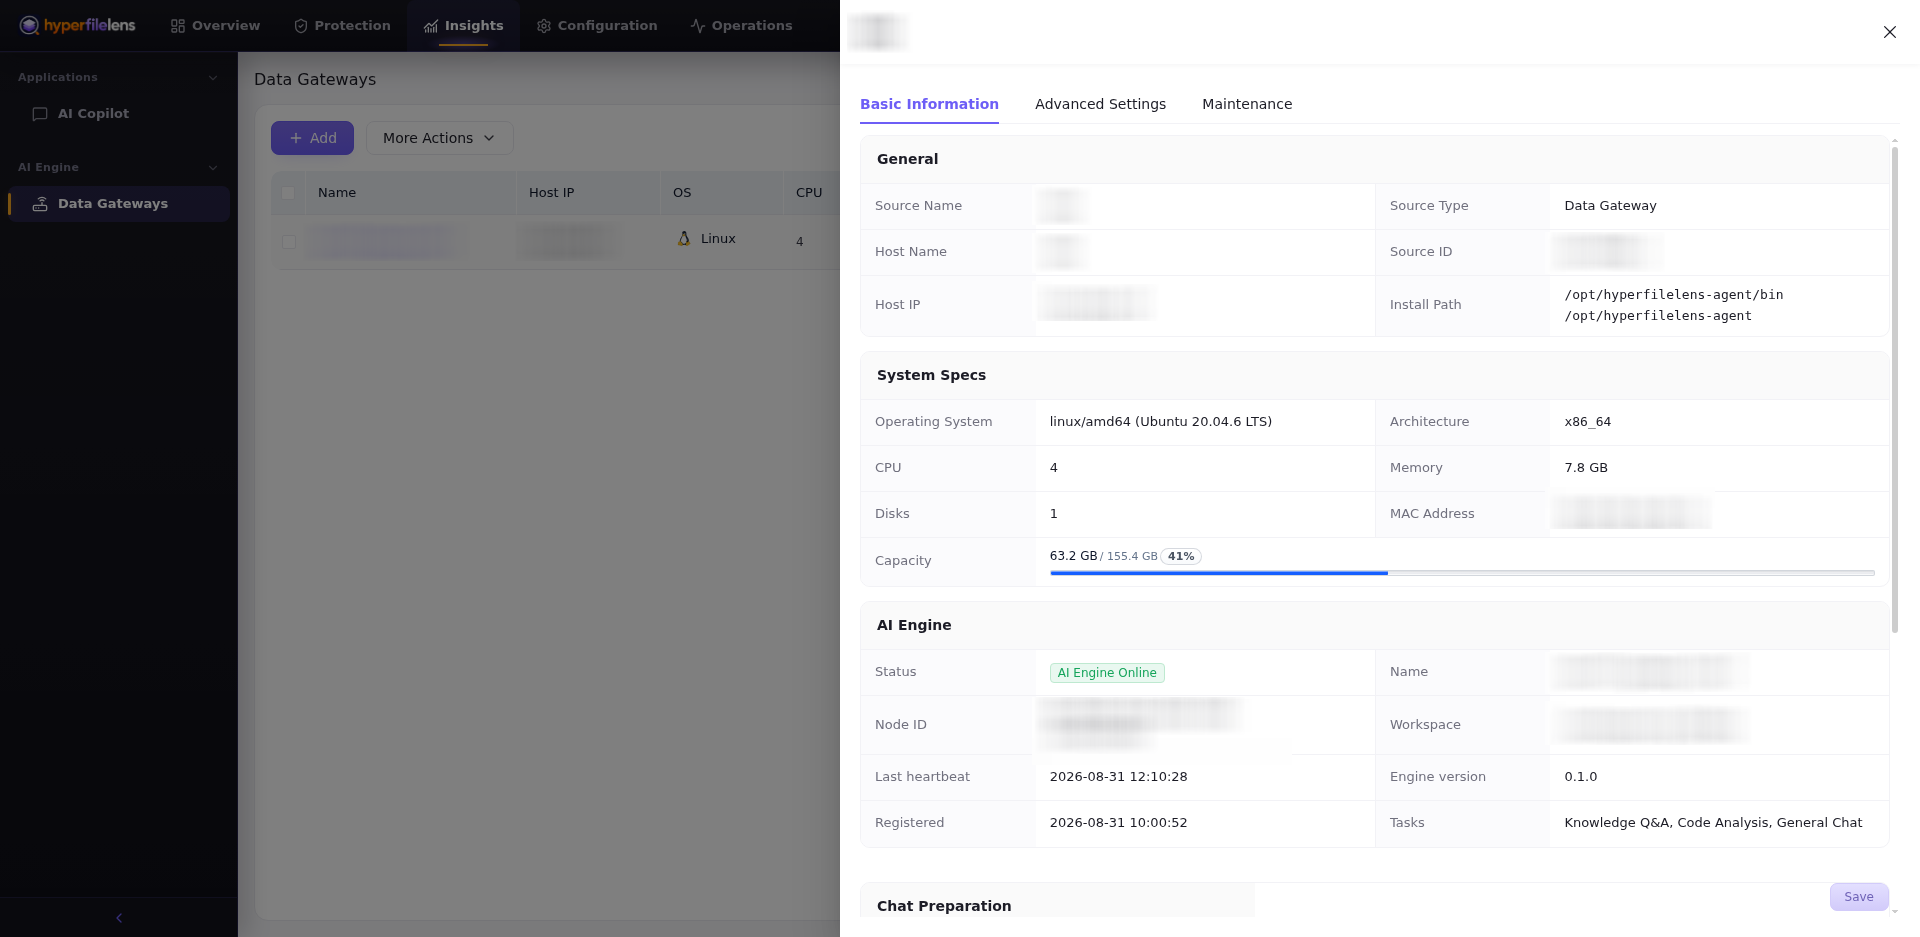Click the Linux penguin OS icon
The height and width of the screenshot is (937, 1920).
click(x=684, y=239)
